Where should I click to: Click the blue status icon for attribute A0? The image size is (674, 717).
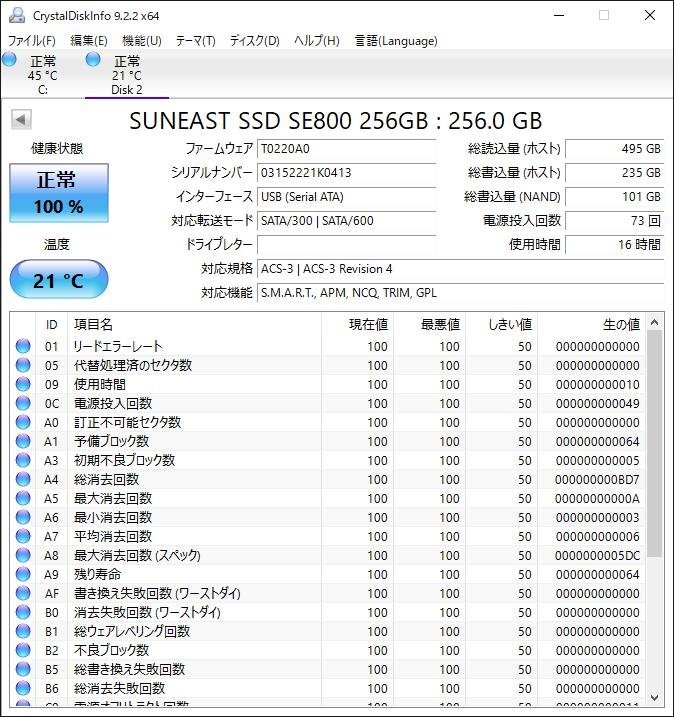click(x=23, y=422)
